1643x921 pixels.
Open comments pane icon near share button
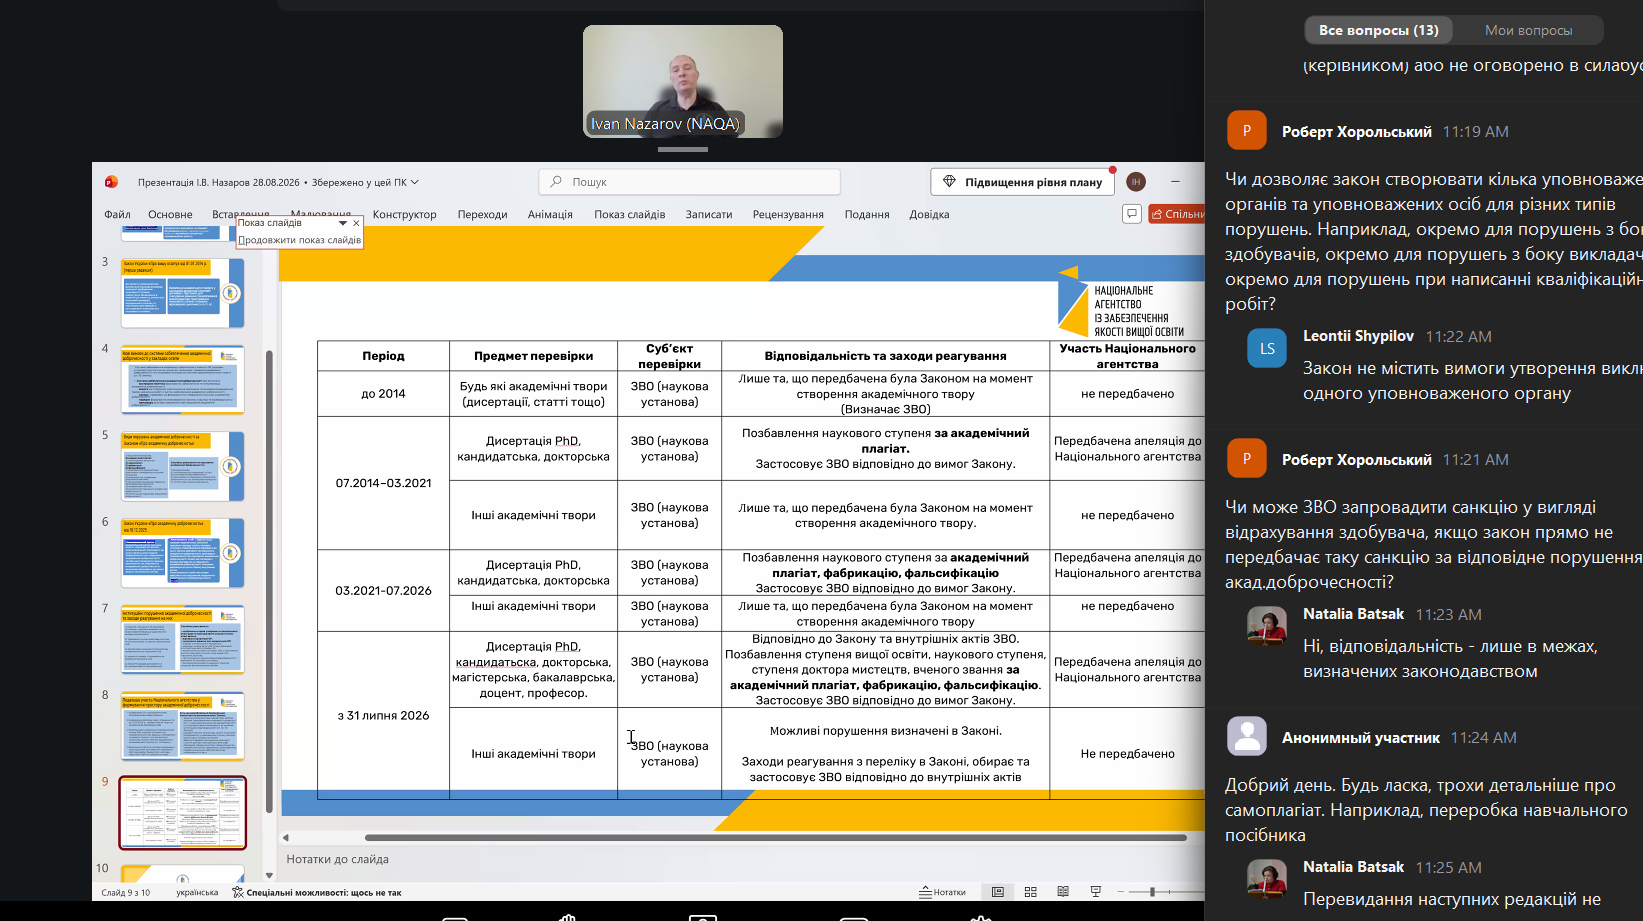[x=1132, y=214]
